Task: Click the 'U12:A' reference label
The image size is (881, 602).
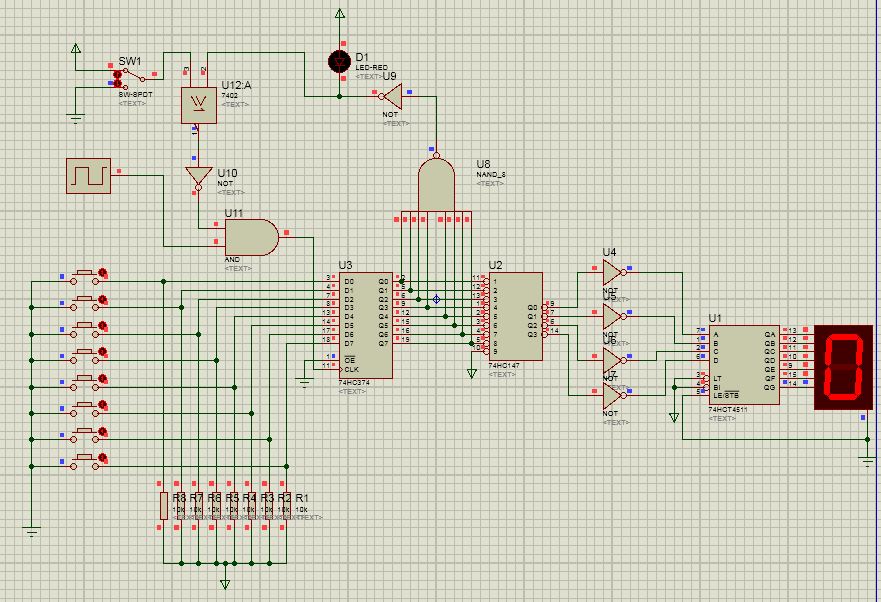Action: [x=236, y=85]
